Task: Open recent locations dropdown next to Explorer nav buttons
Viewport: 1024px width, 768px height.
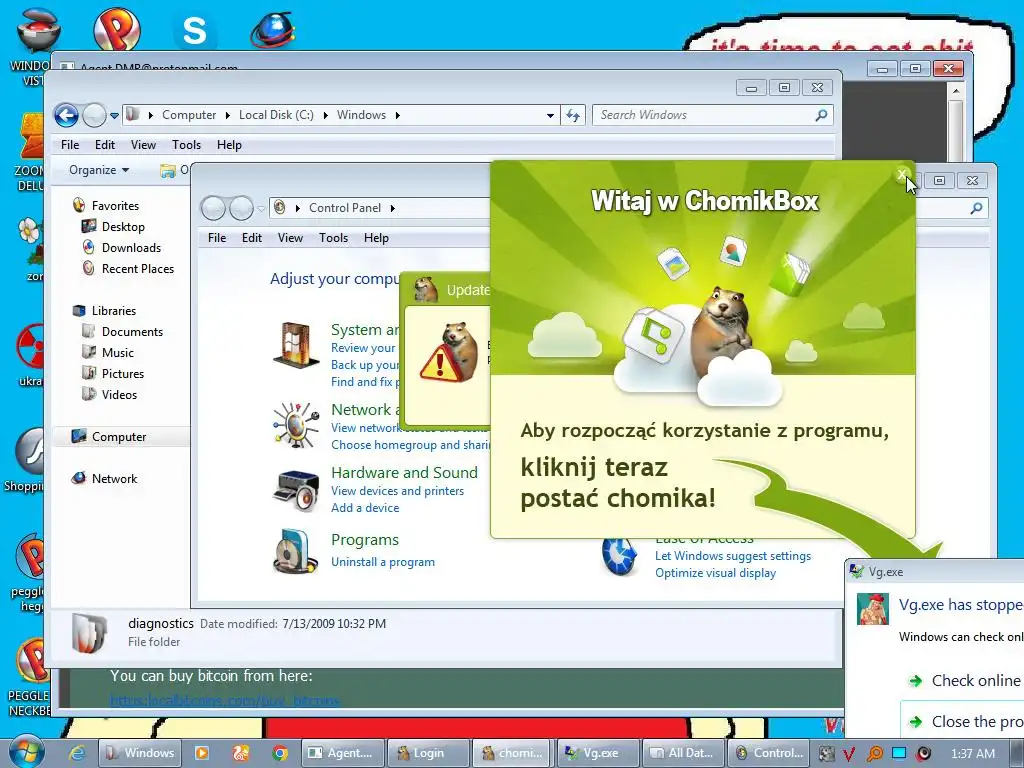Action: tap(114, 116)
